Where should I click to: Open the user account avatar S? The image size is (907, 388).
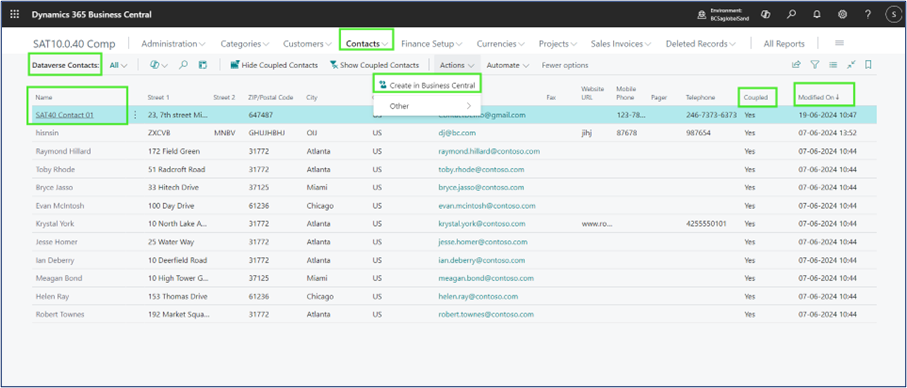pyautogui.click(x=893, y=15)
